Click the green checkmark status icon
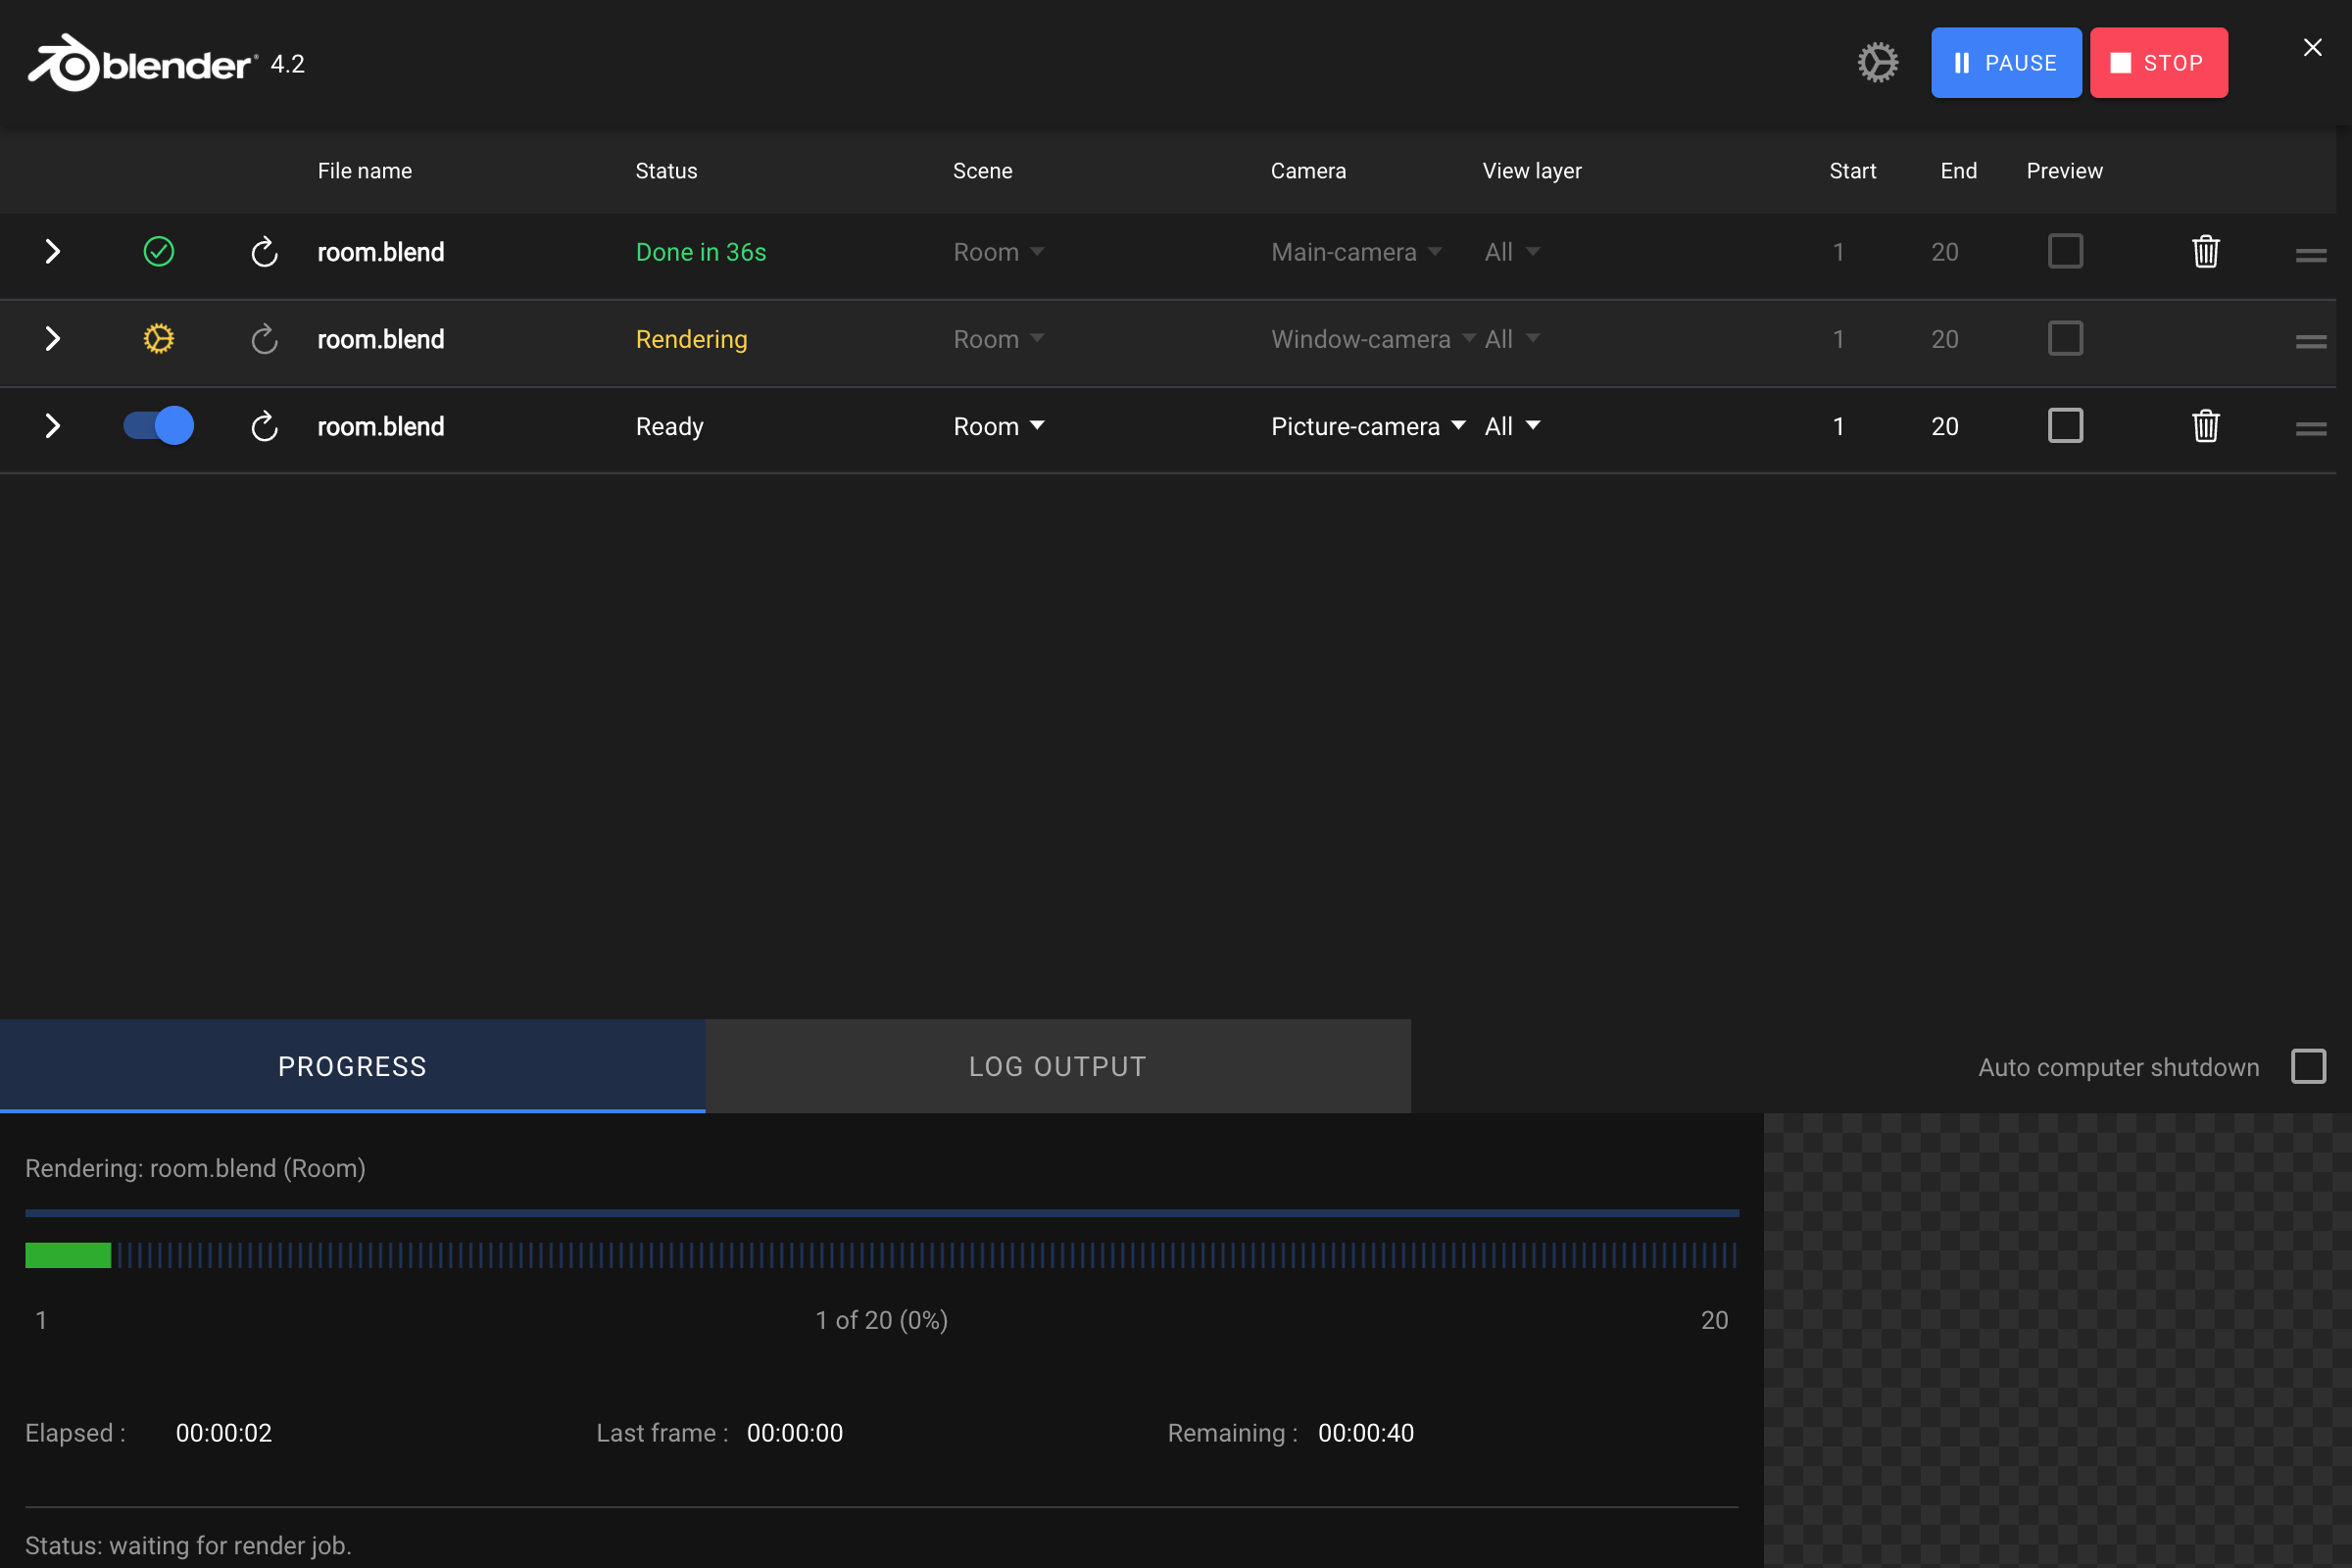 pyautogui.click(x=158, y=252)
